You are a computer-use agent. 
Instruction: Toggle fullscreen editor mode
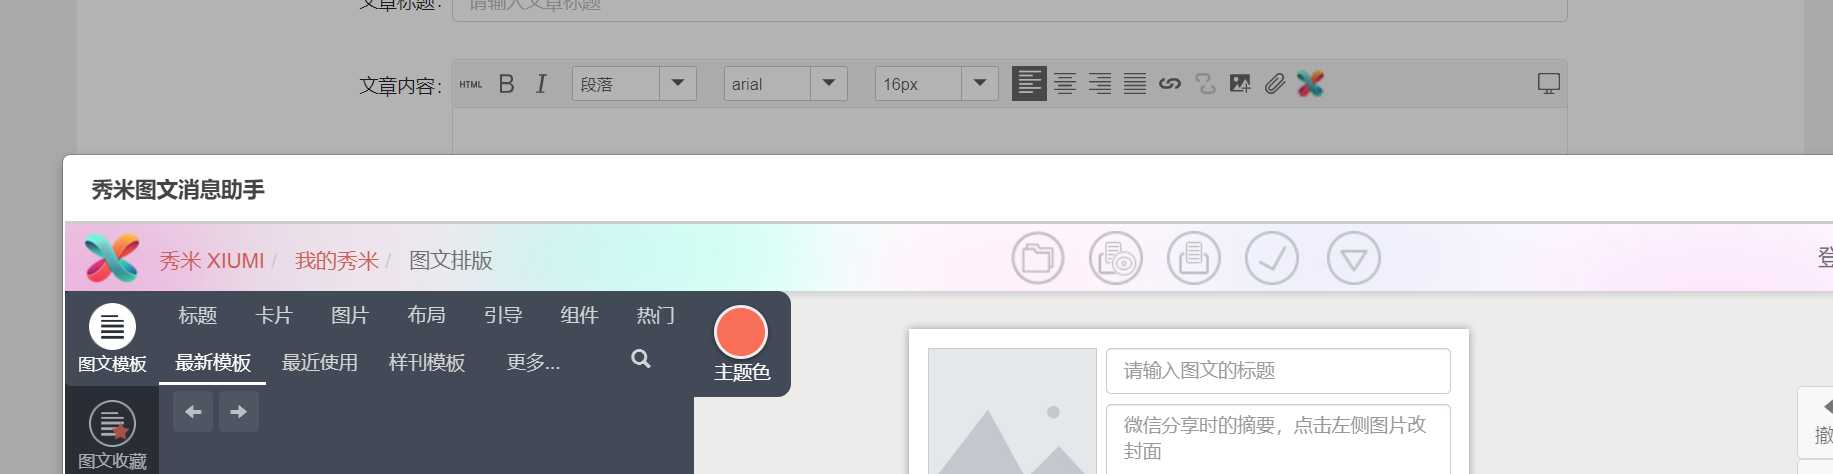1548,84
